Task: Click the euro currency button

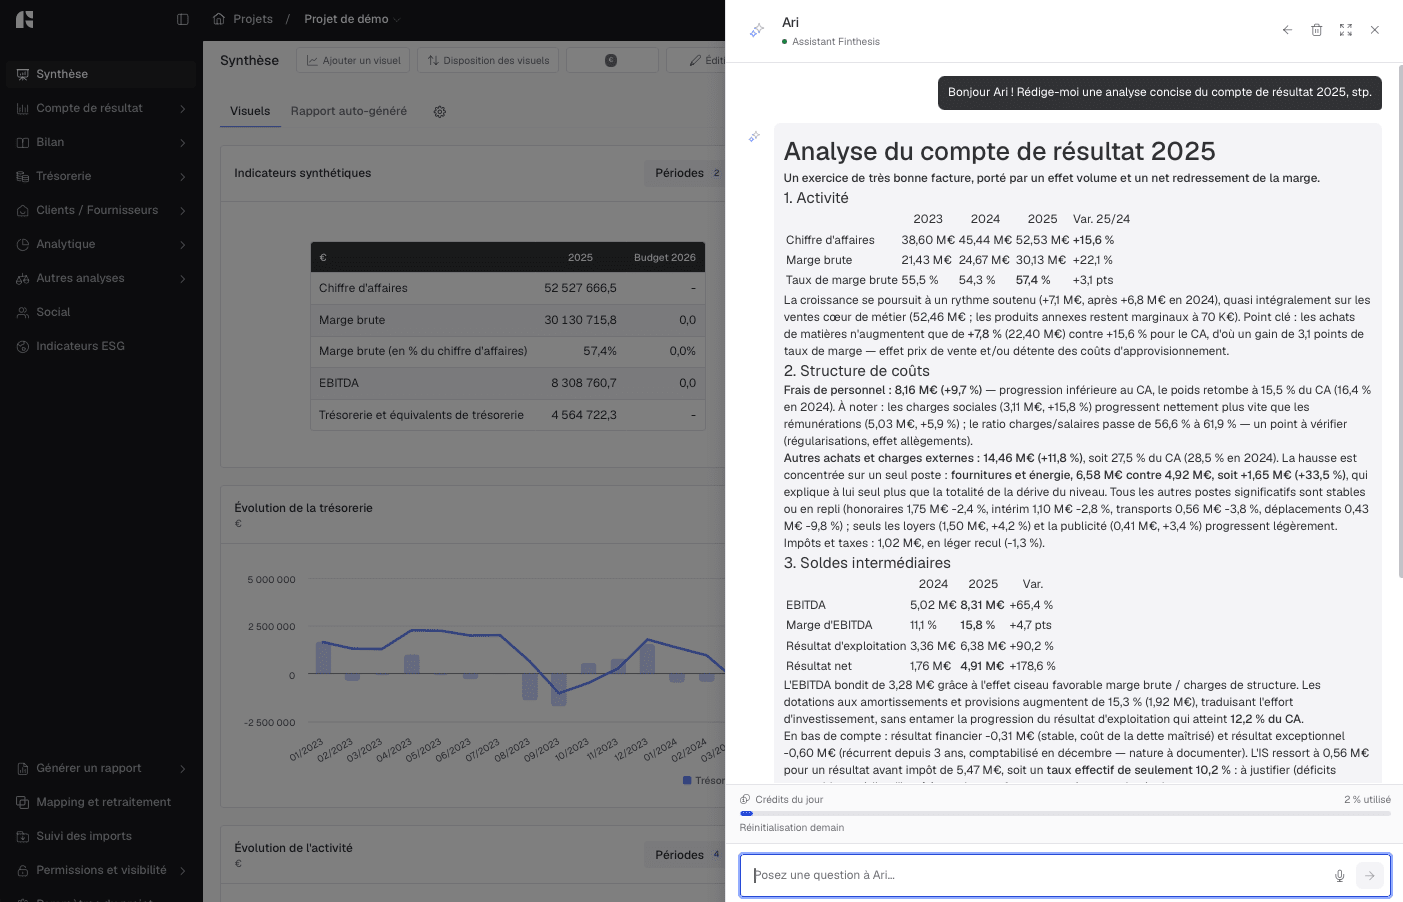Action: coord(612,60)
